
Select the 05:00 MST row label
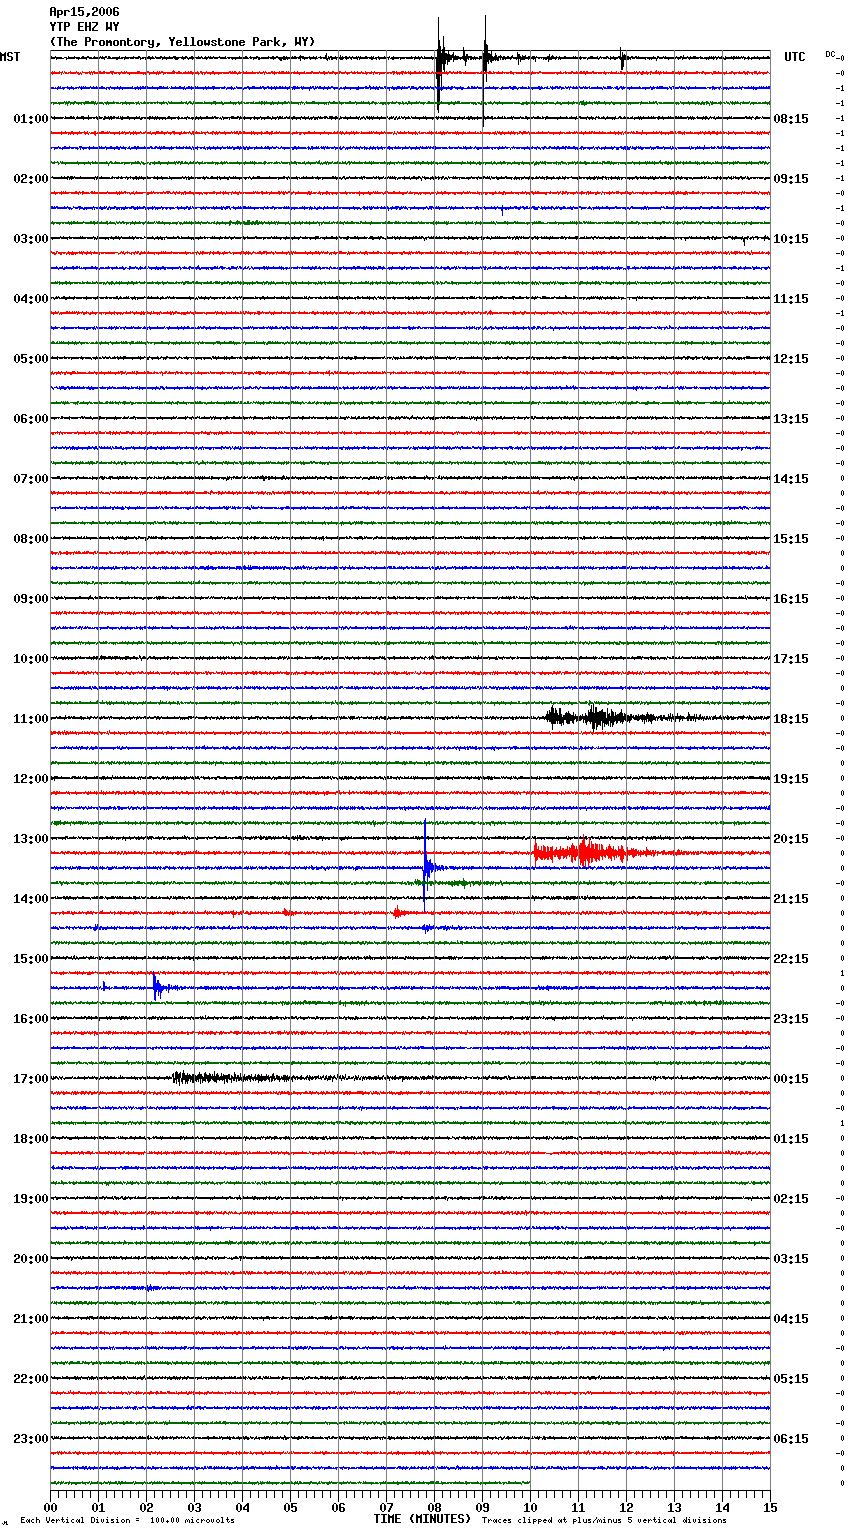pyautogui.click(x=31, y=359)
